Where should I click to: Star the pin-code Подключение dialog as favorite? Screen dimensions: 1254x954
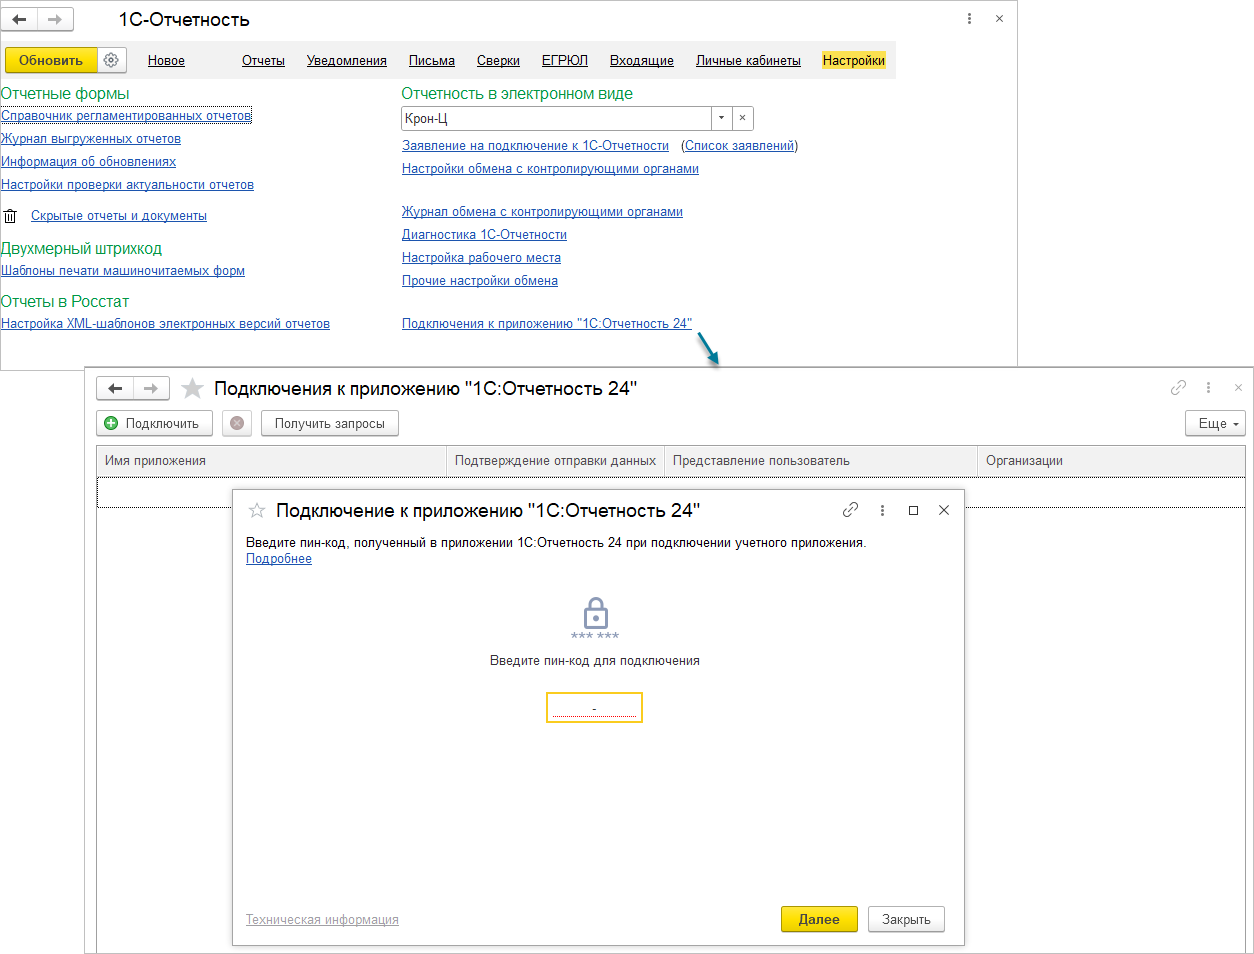pos(257,511)
